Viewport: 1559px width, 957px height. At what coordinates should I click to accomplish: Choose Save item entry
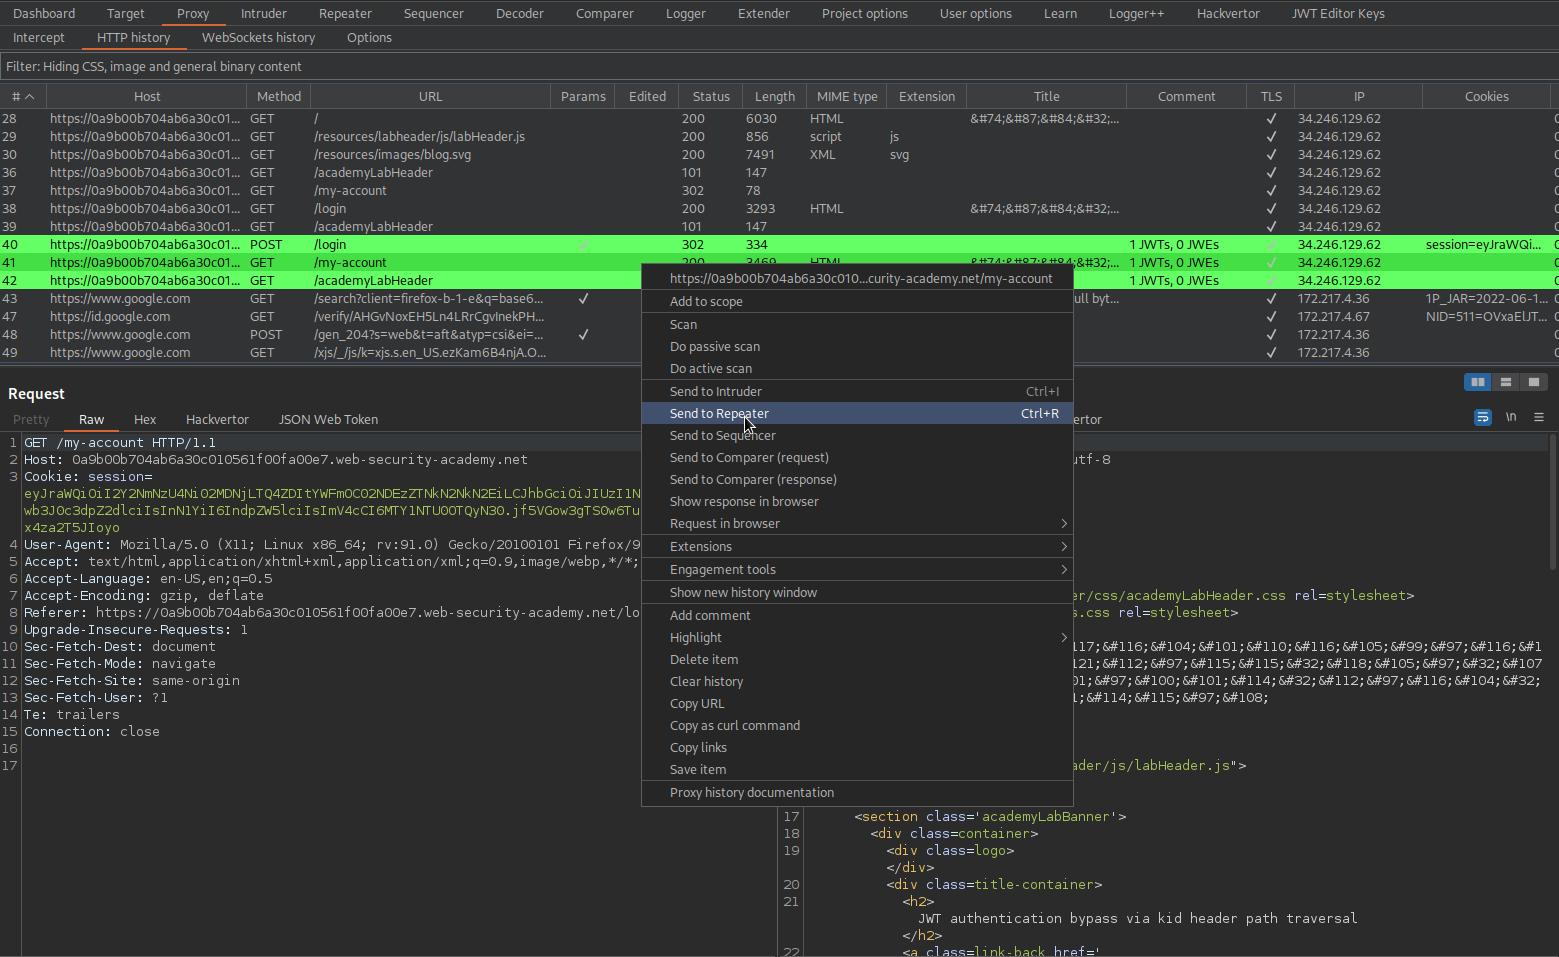point(857,770)
